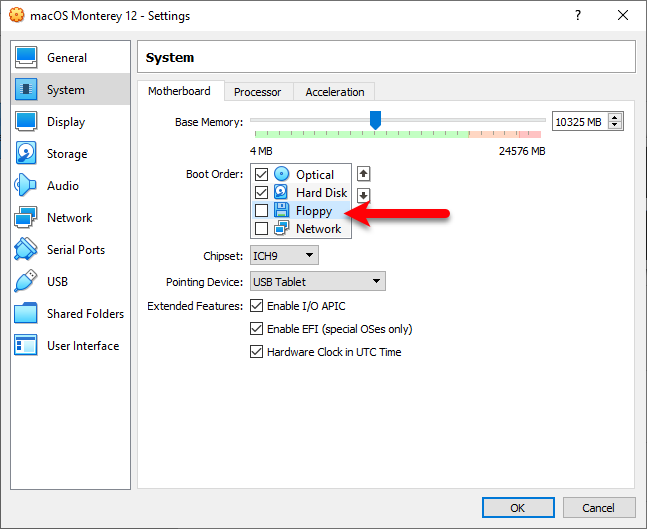
Task: Open the USB plug icon
Action: tap(26, 281)
